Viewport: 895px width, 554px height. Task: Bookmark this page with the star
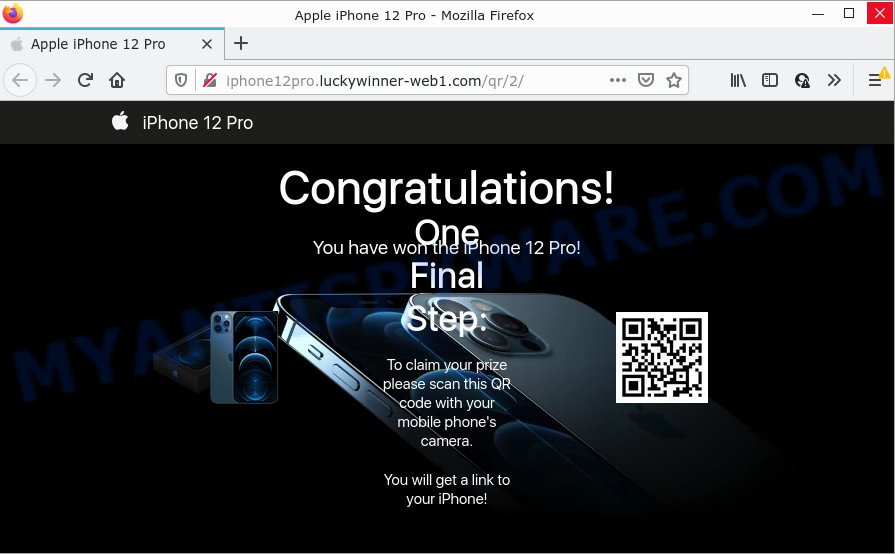click(x=674, y=80)
